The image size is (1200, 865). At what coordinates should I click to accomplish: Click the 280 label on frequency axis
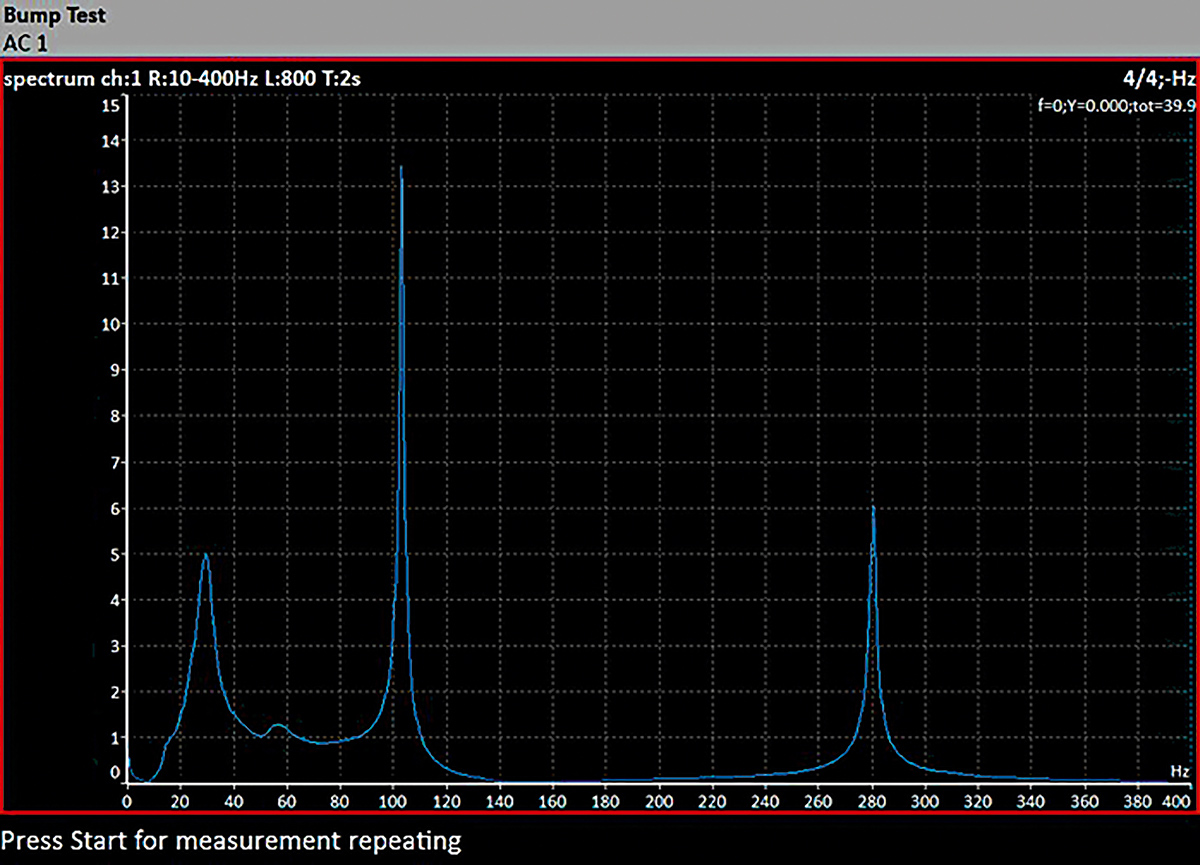pos(873,802)
